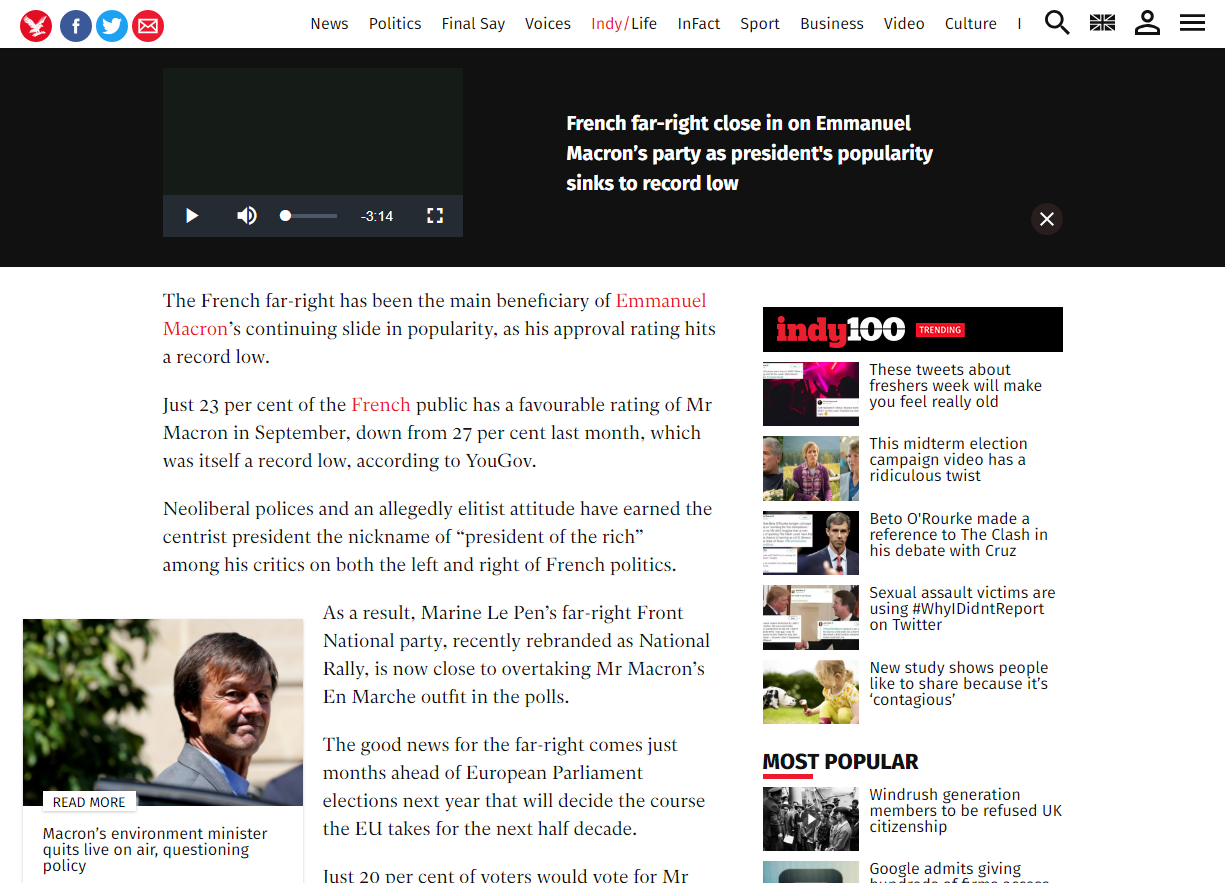Play the video
This screenshot has width=1225, height=883.
tap(192, 216)
